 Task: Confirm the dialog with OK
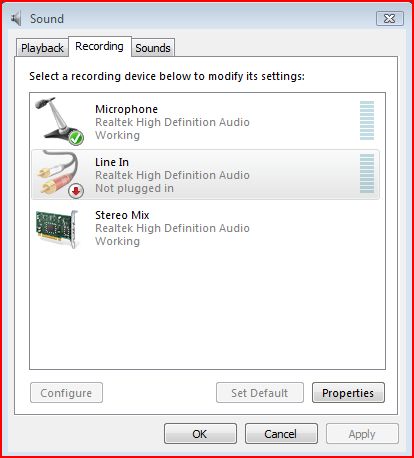[200, 434]
